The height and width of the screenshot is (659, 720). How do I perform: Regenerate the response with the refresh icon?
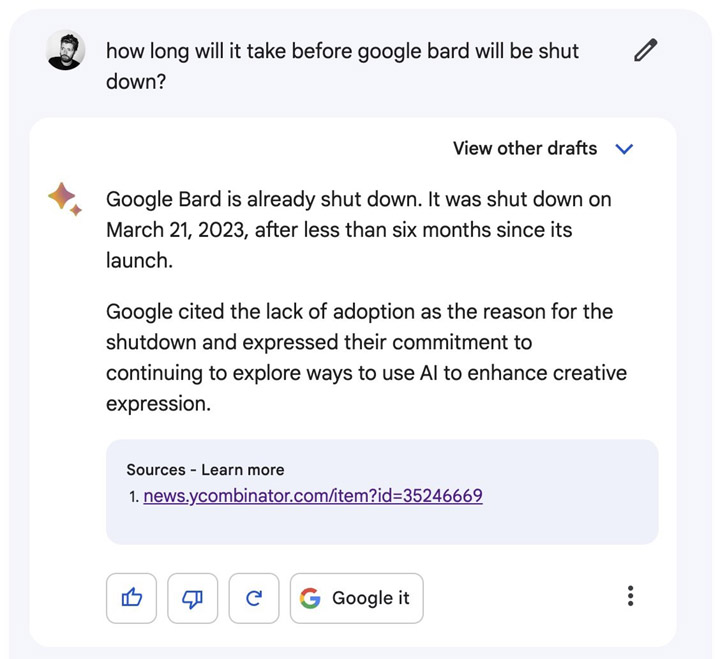[254, 598]
